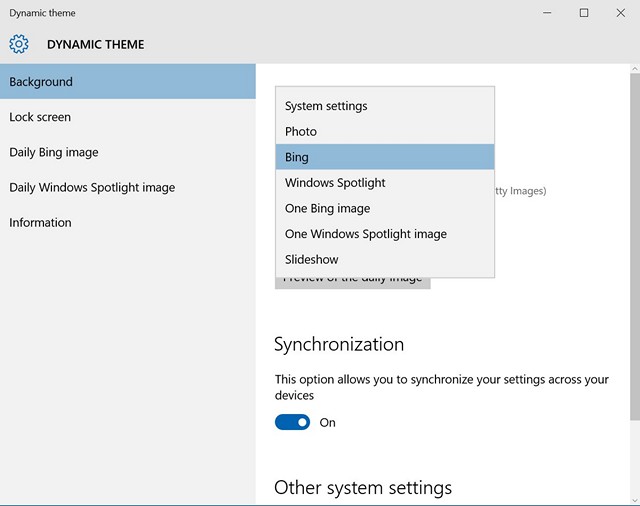
Task: Click the Synchronization heading
Action: click(x=339, y=344)
